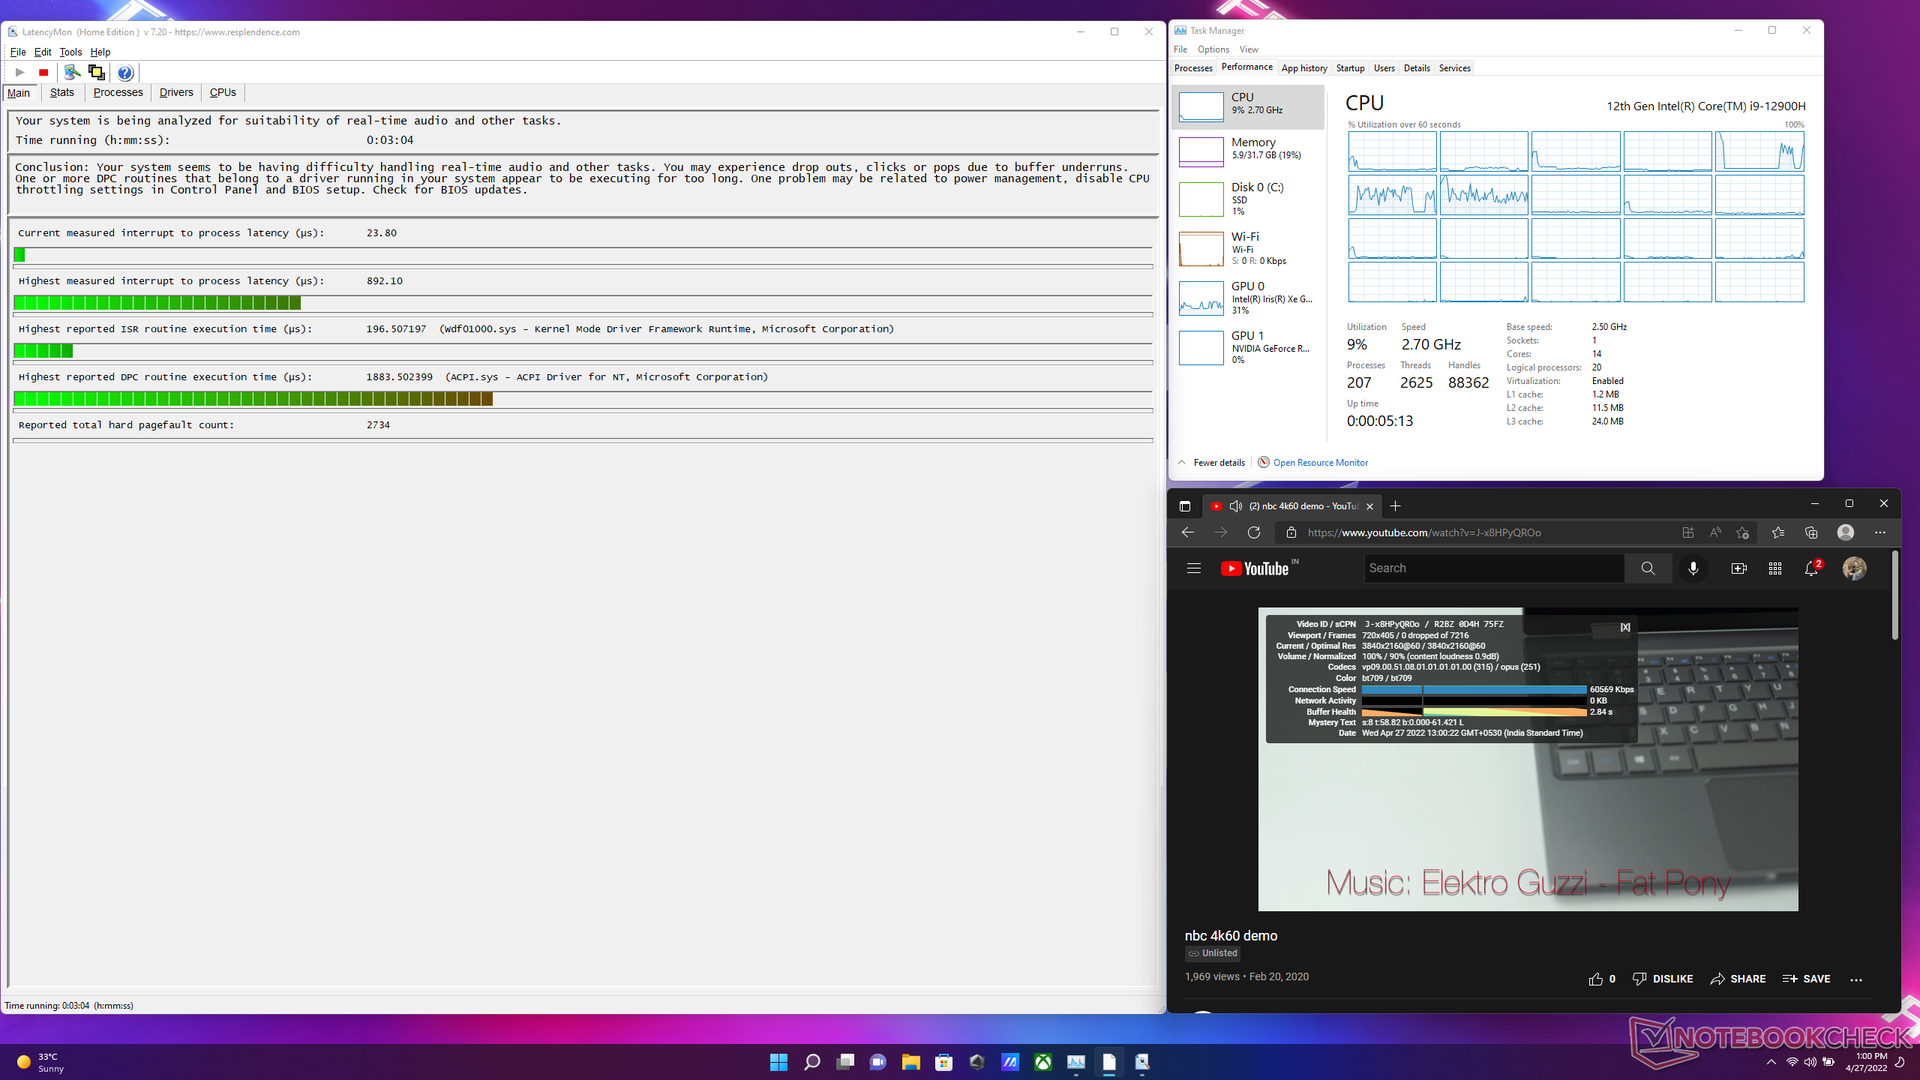Switch to the Drivers tab in LatencyMon
This screenshot has width=1920, height=1080.
point(176,92)
